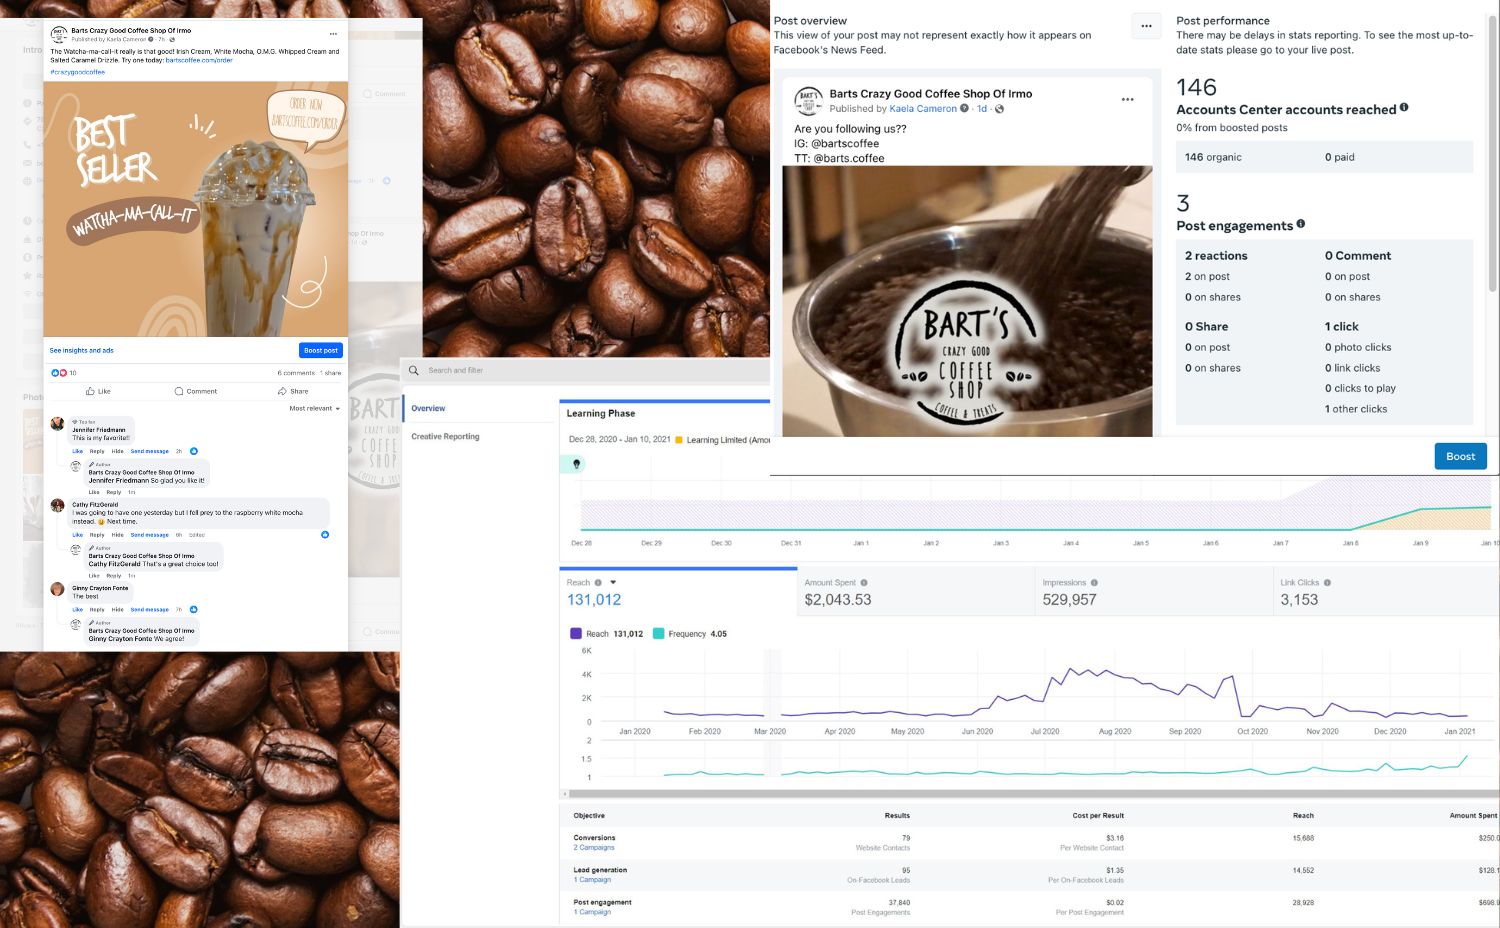Click the info icon next to Post engagements

1301,223
